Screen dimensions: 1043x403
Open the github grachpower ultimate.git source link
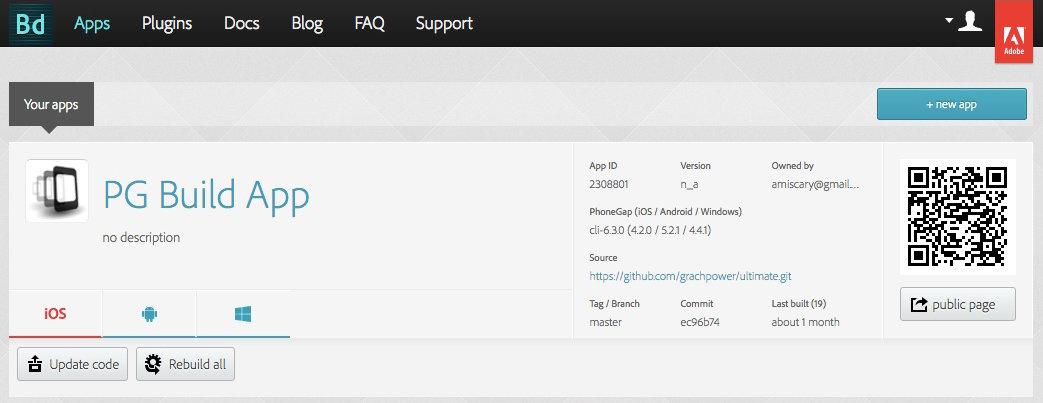tap(690, 276)
